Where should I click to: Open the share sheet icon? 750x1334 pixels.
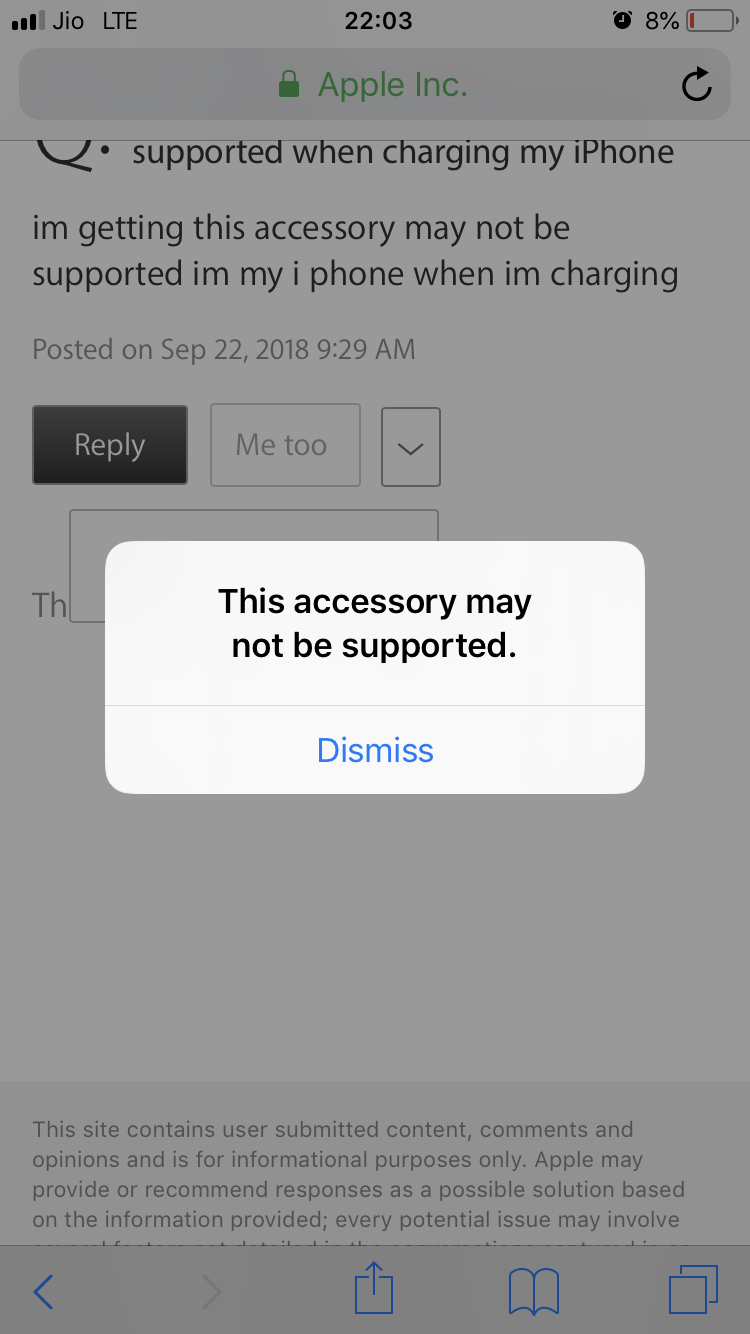375,1289
